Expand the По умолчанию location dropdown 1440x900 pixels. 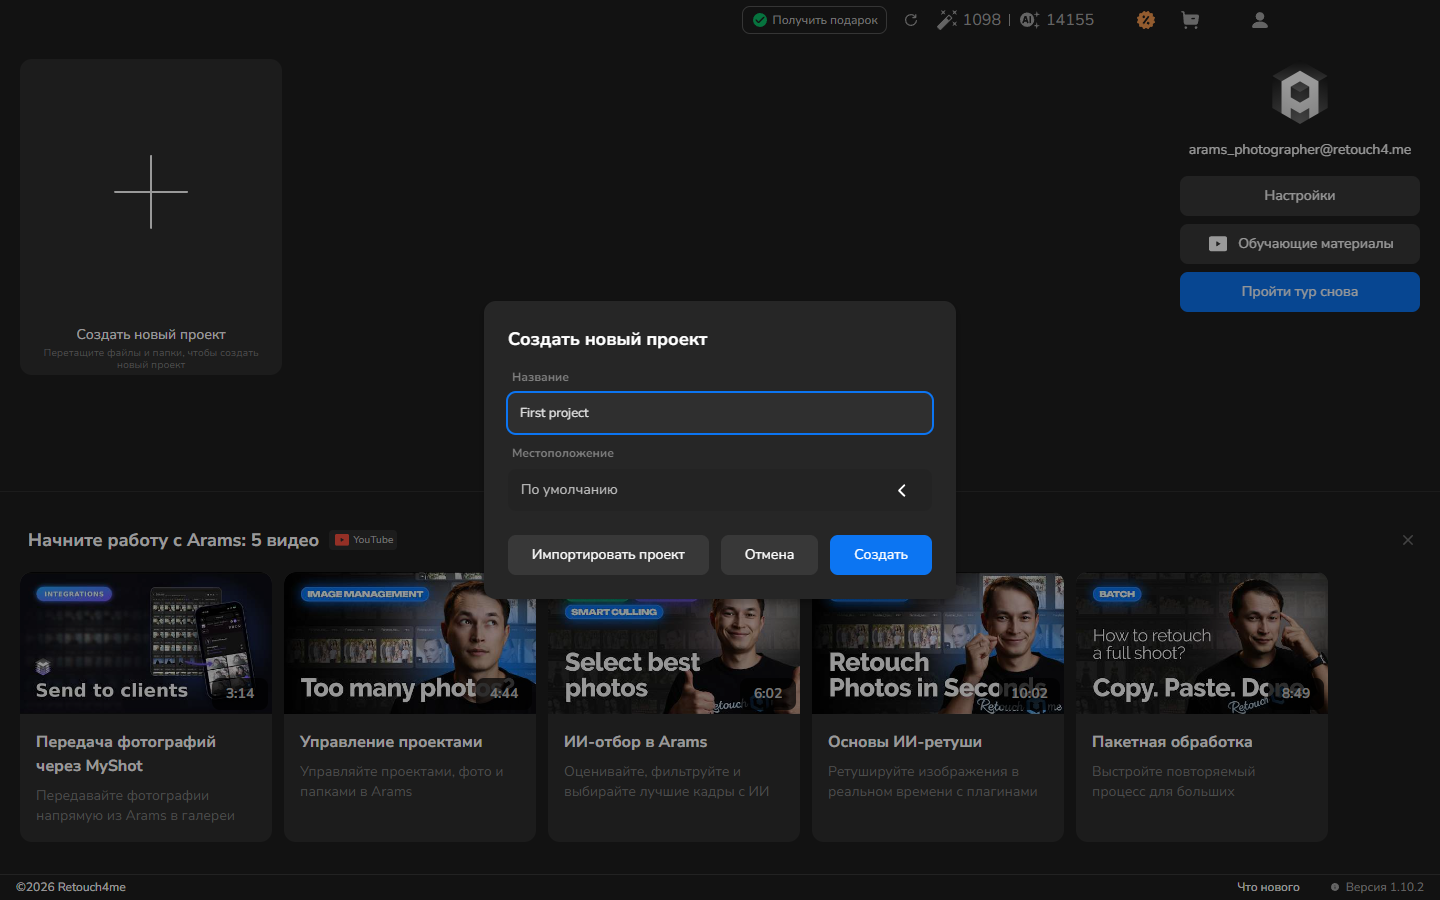[x=720, y=490]
